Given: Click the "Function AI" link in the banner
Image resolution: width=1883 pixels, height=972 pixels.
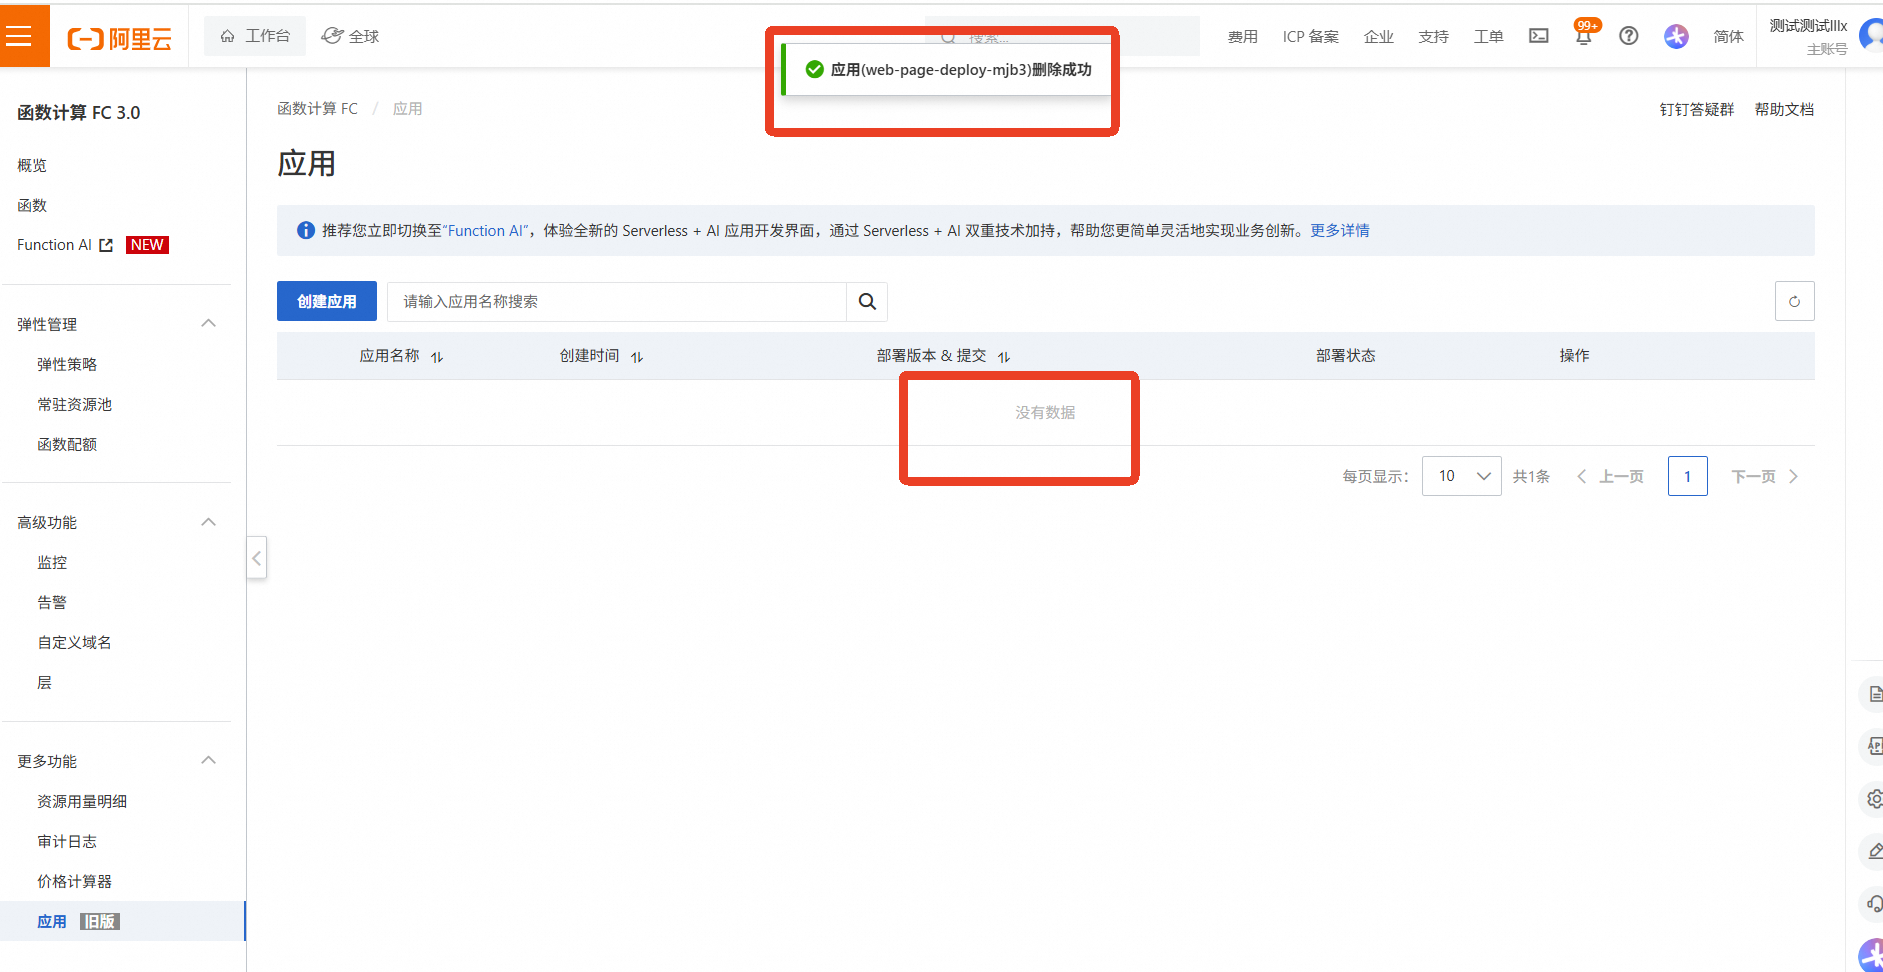Looking at the screenshot, I should 485,231.
